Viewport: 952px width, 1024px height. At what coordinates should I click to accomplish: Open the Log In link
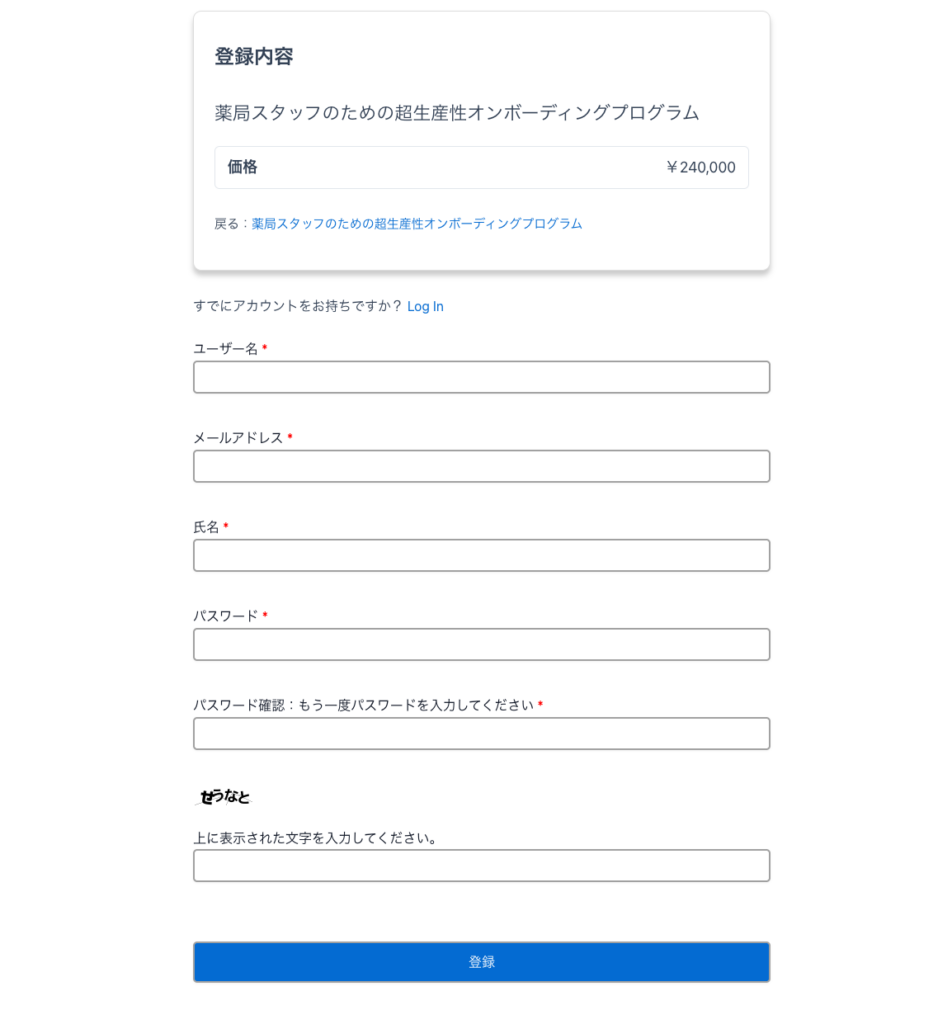tap(425, 306)
